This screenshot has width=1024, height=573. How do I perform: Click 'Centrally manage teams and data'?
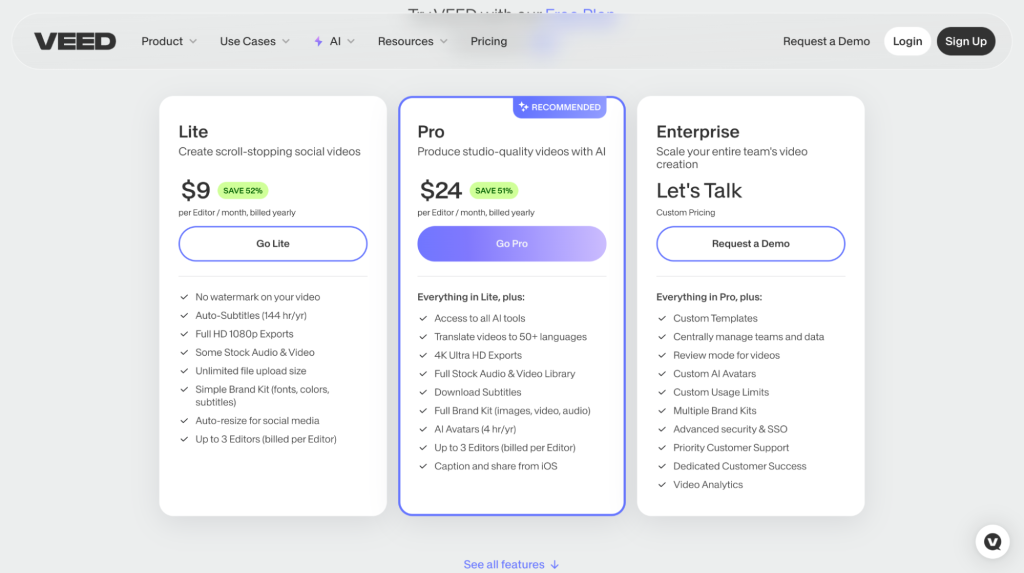coord(748,337)
